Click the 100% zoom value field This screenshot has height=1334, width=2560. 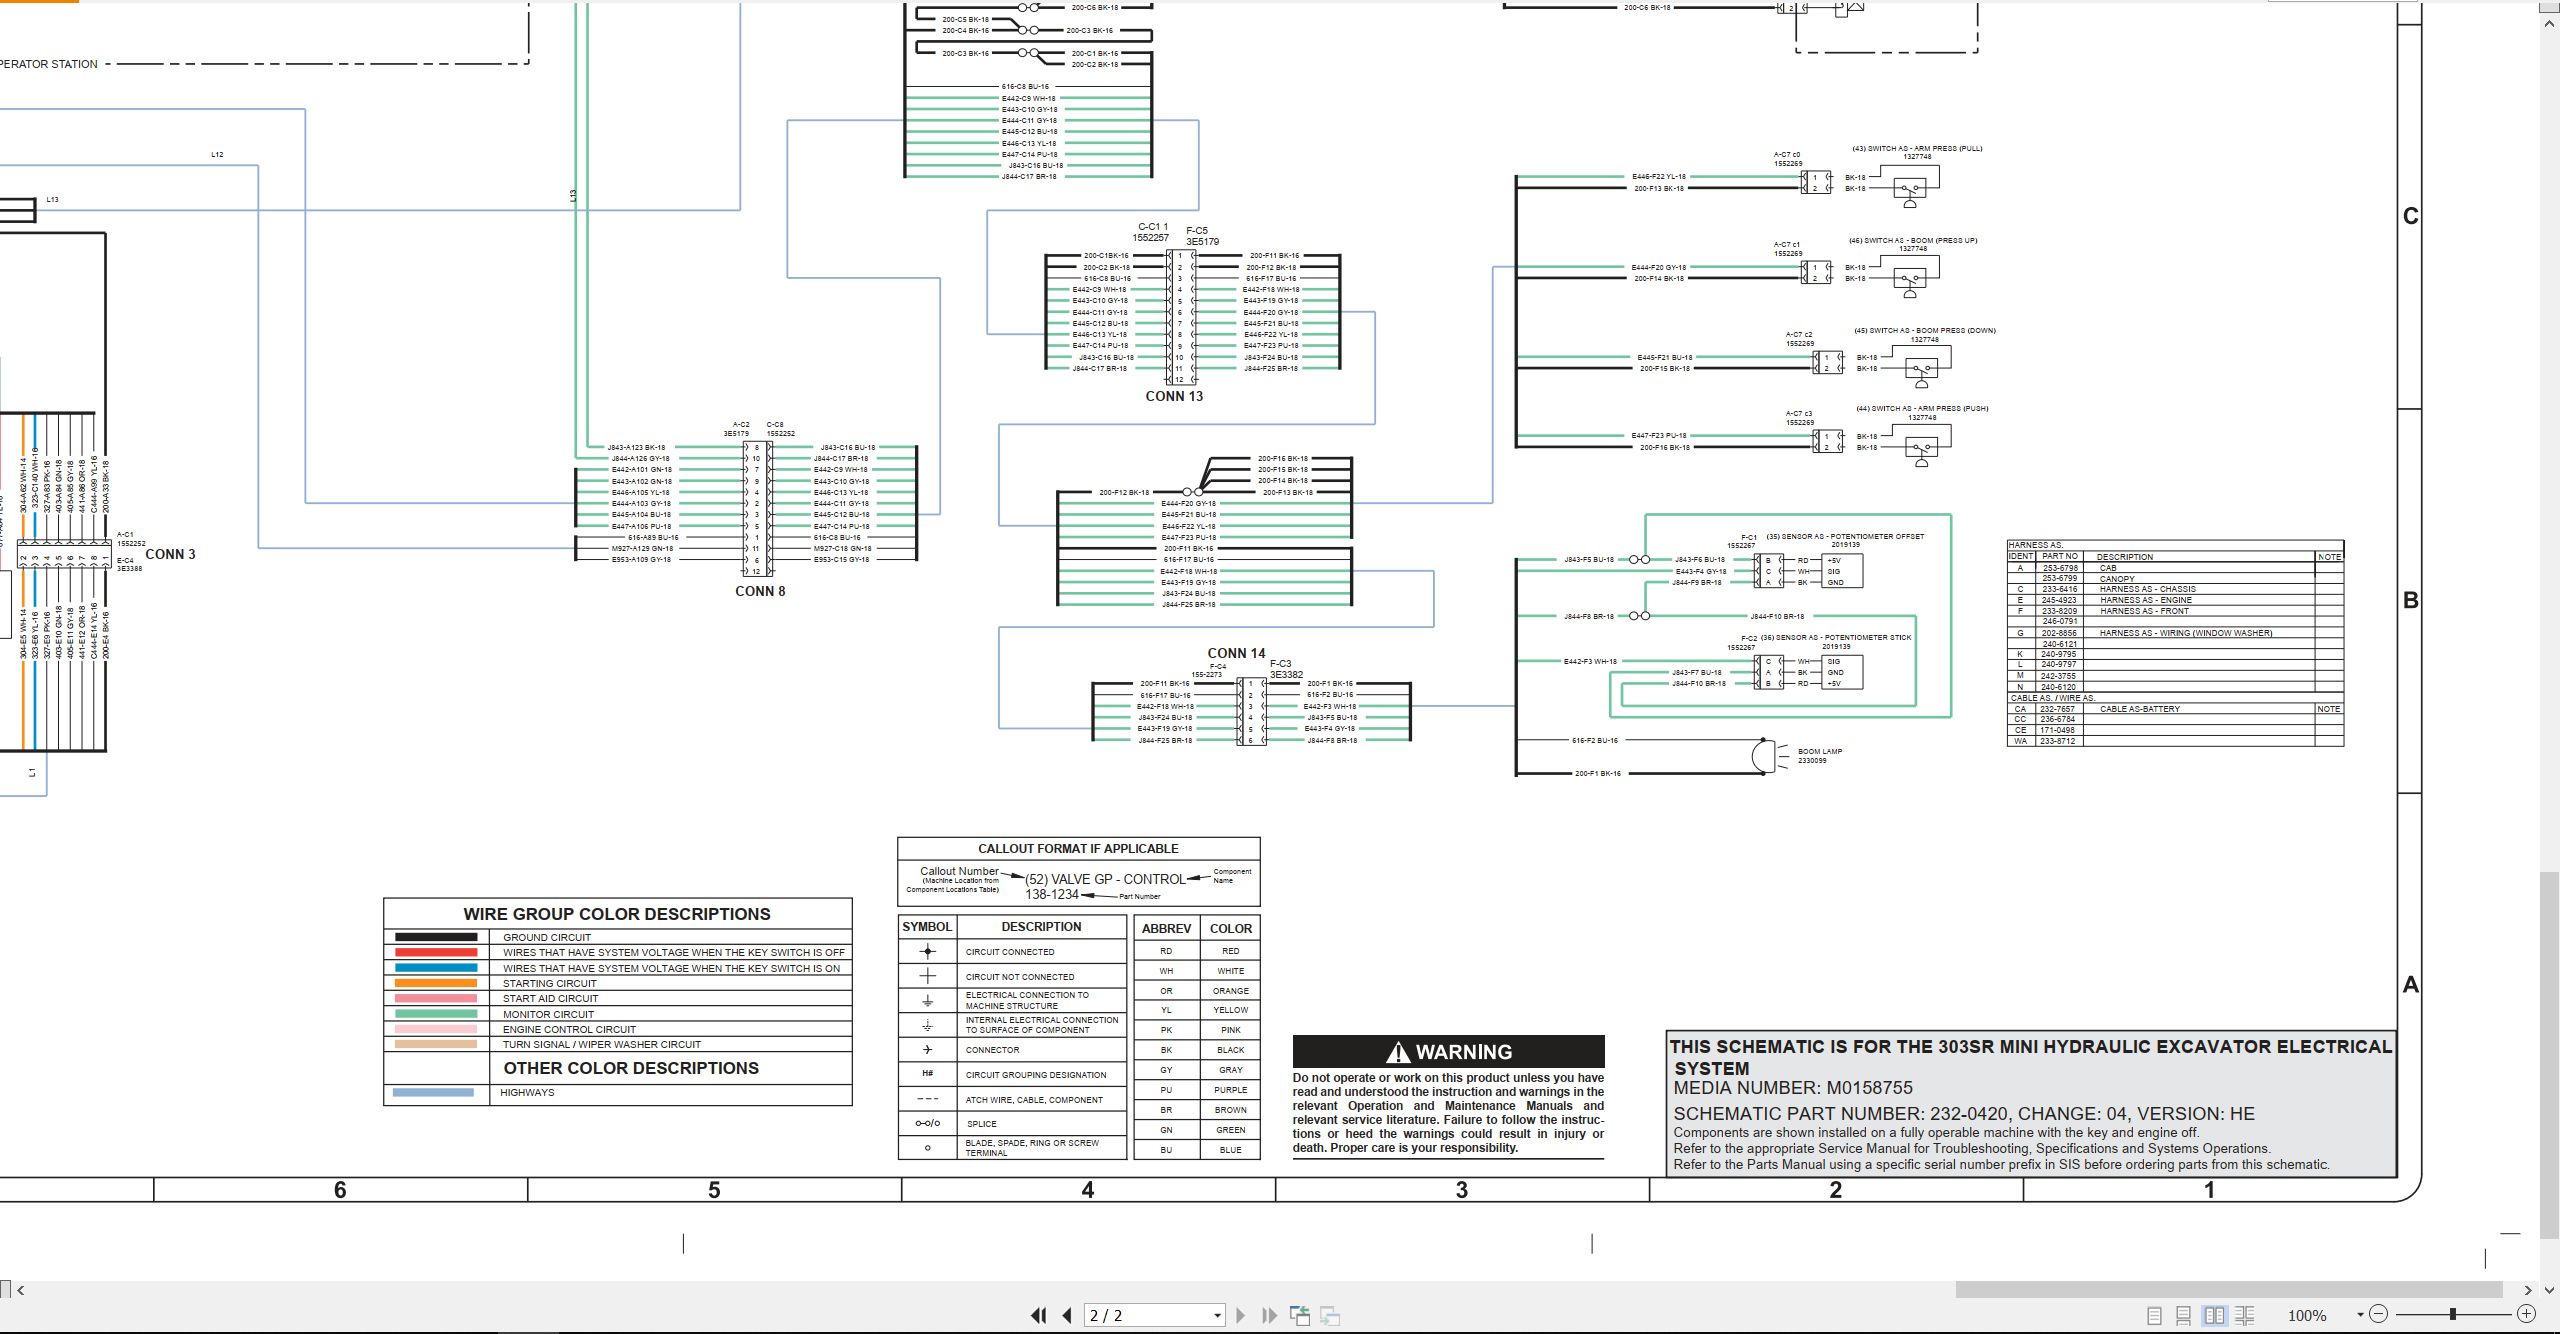[2308, 1316]
